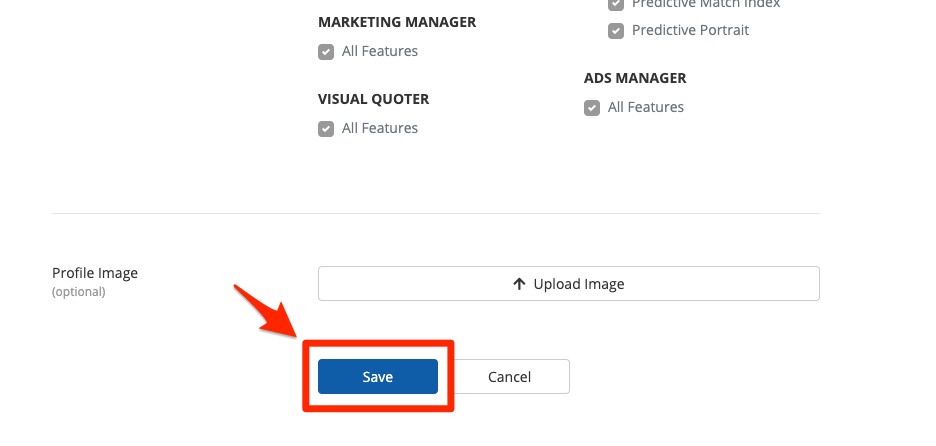Screen dimensions: 936x446
Task: Select the MARKETING MANAGER heading
Action: tap(397, 22)
